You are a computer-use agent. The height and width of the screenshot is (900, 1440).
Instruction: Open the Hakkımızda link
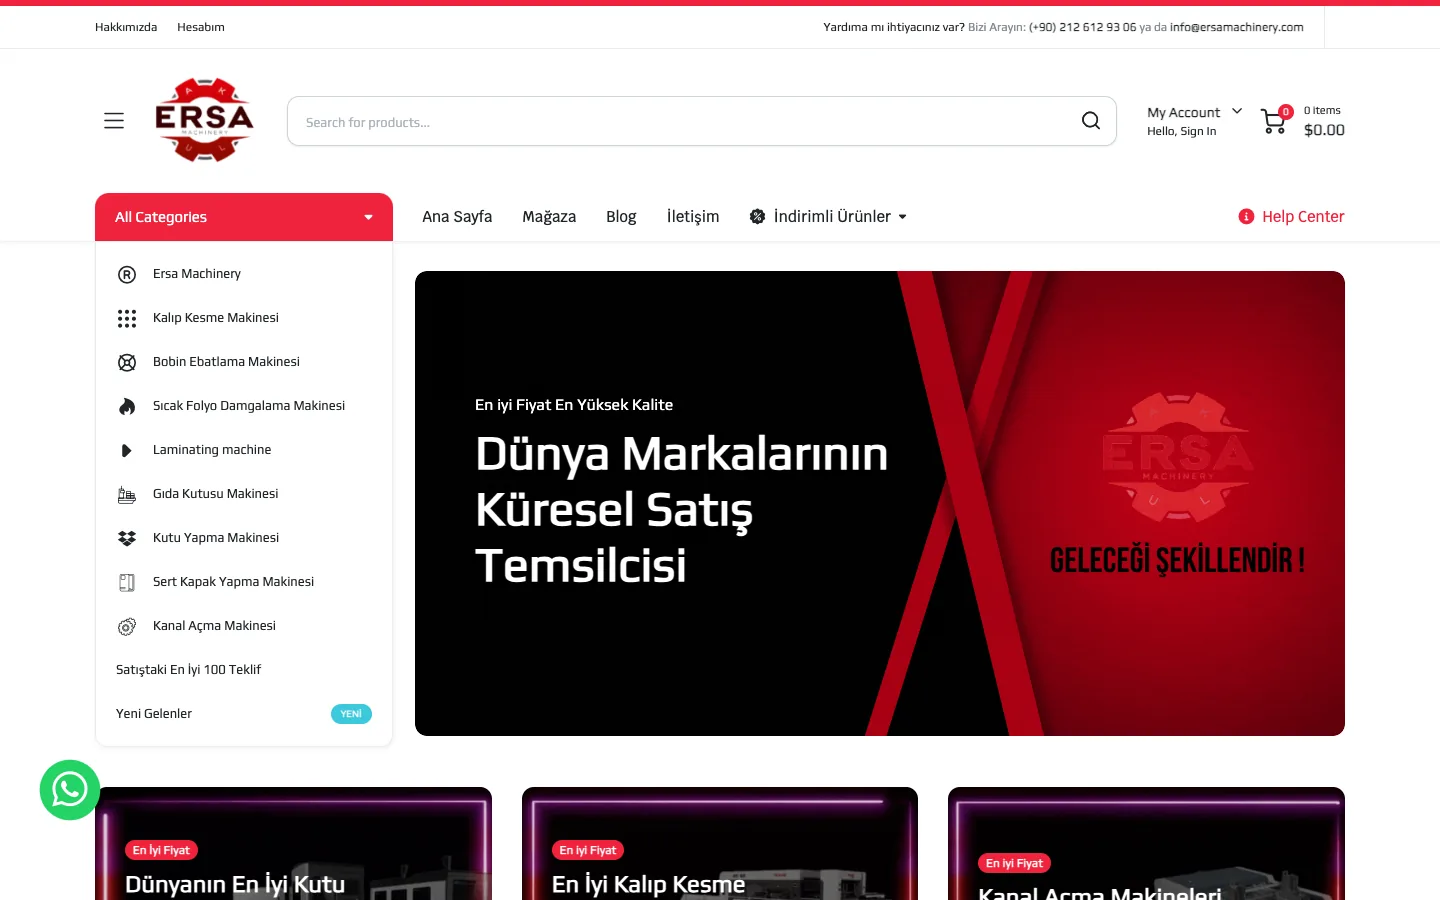pos(126,27)
